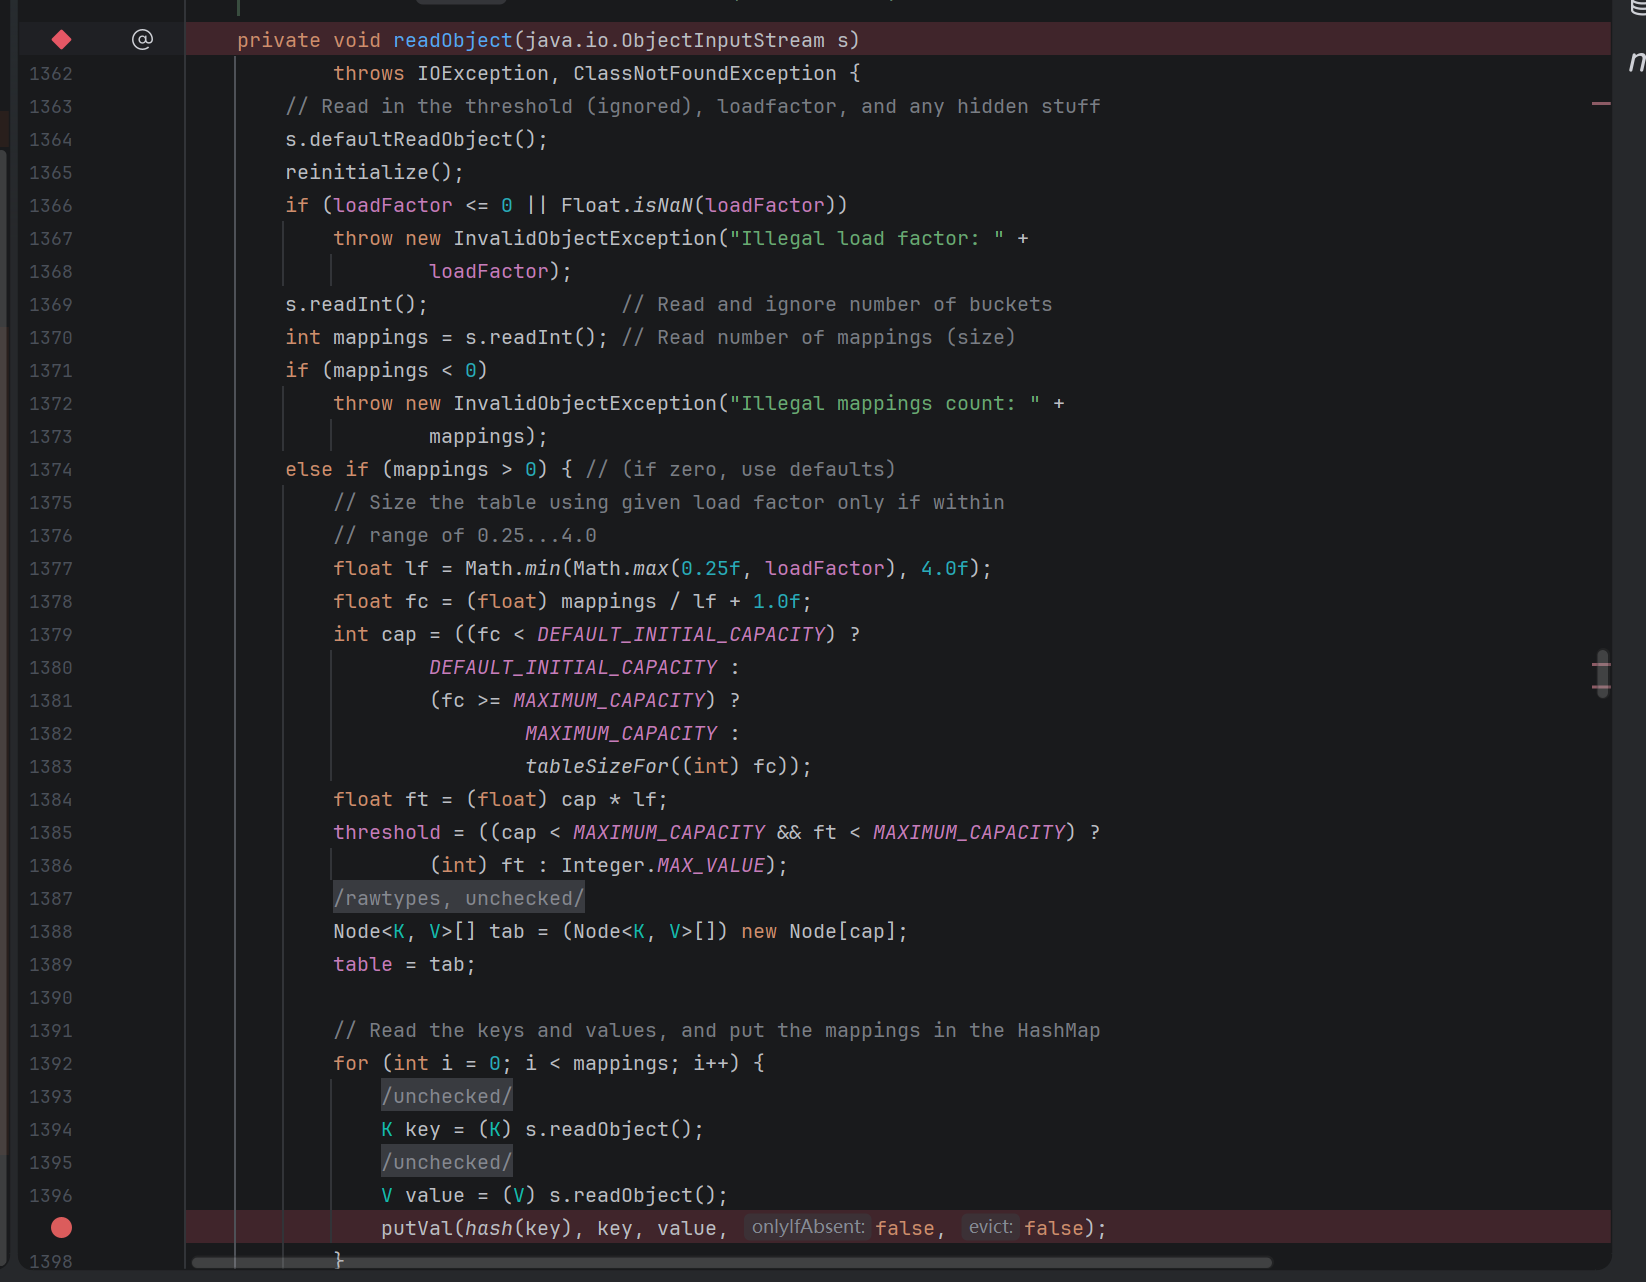Image resolution: width=1646 pixels, height=1282 pixels.
Task: Click the onlyIfAbsent: parameter hint
Action: coord(807,1227)
